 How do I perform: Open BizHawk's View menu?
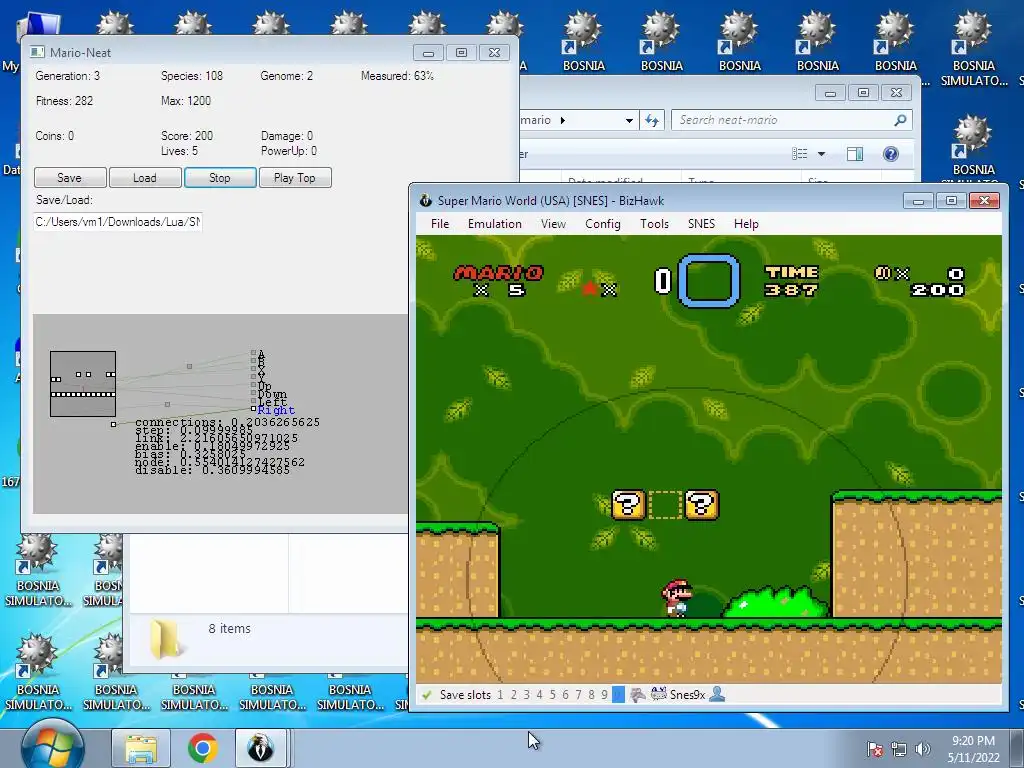point(553,224)
